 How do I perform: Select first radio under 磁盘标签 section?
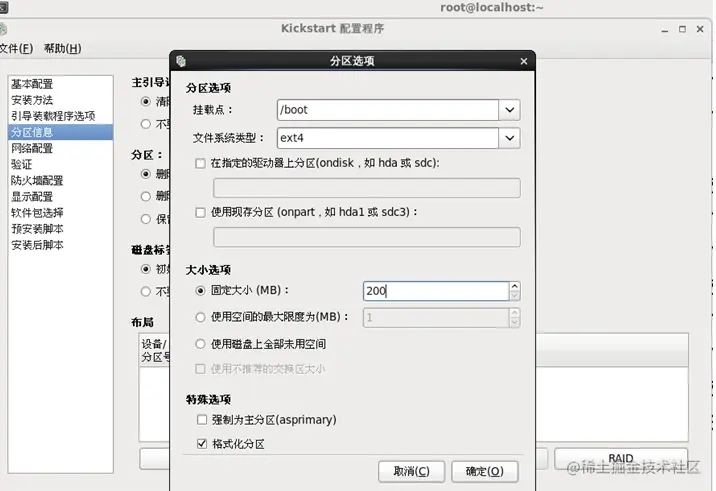pos(146,269)
